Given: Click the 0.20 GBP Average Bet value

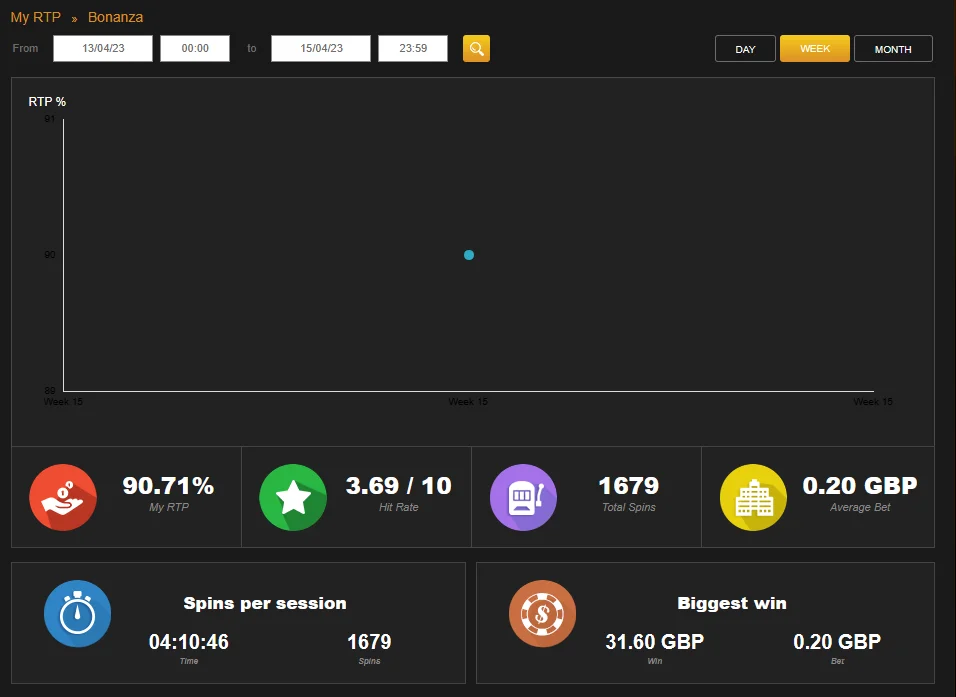Looking at the screenshot, I should pyautogui.click(x=860, y=485).
